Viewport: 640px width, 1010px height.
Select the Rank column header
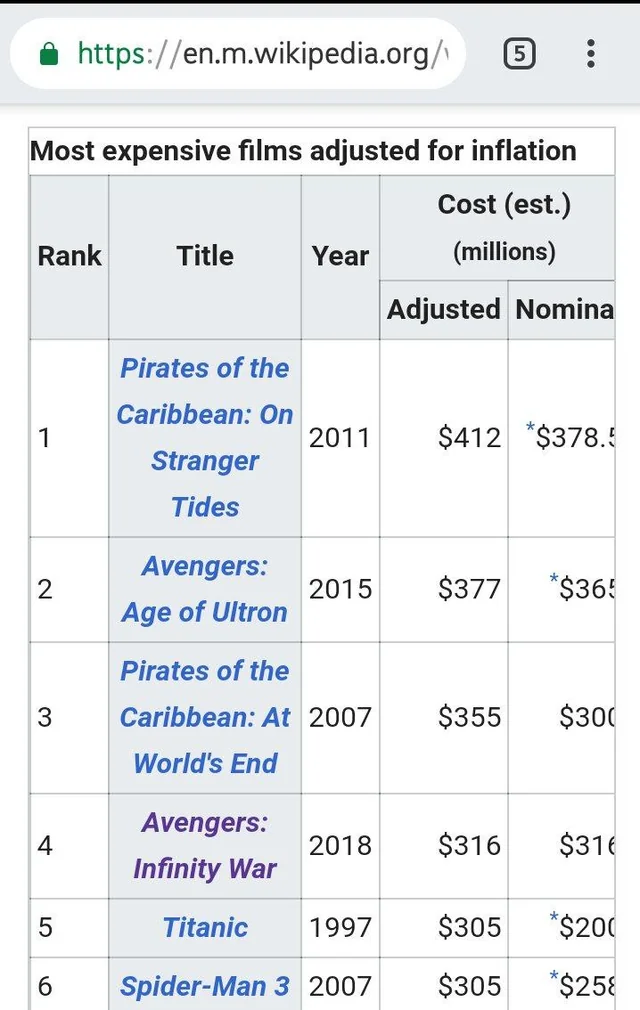click(x=68, y=255)
